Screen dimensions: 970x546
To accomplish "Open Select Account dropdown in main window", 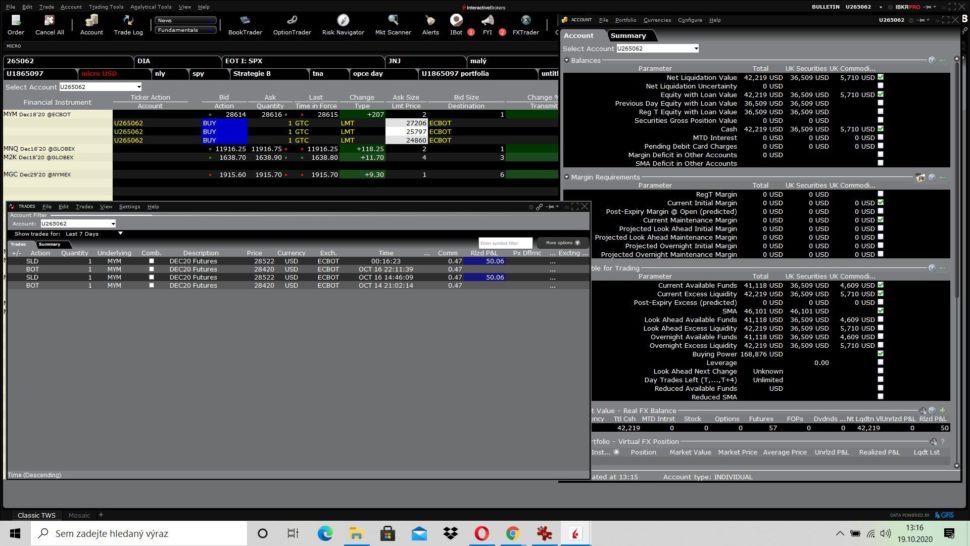I will 100,87.
